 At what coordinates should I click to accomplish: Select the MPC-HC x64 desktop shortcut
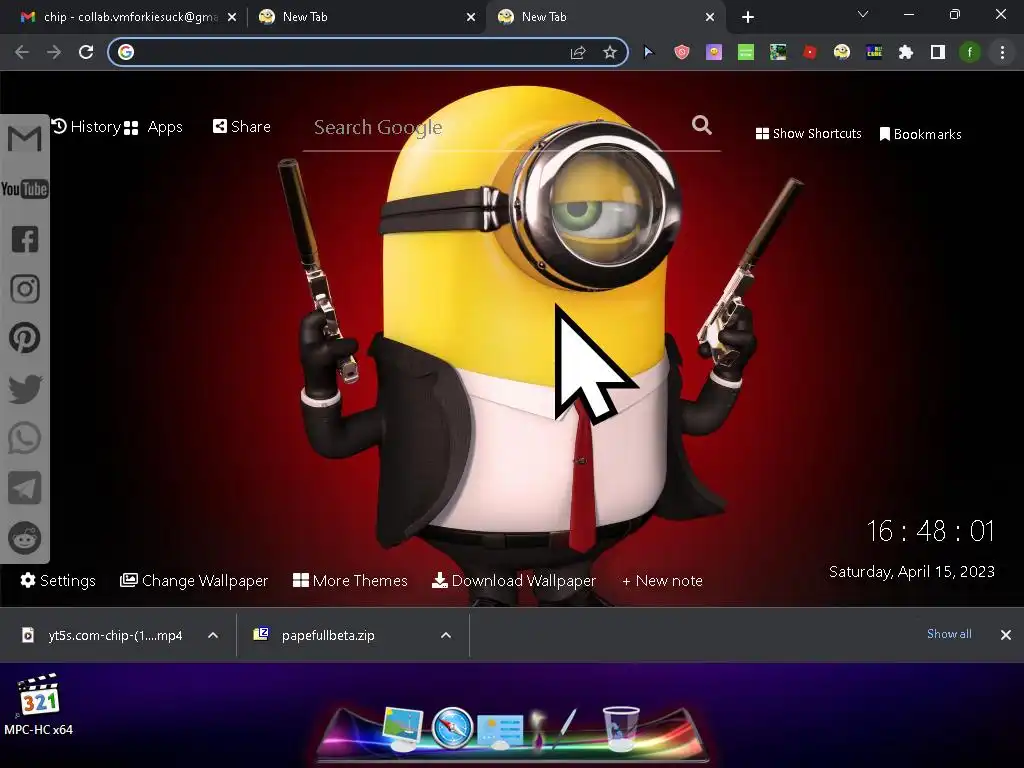point(38,705)
